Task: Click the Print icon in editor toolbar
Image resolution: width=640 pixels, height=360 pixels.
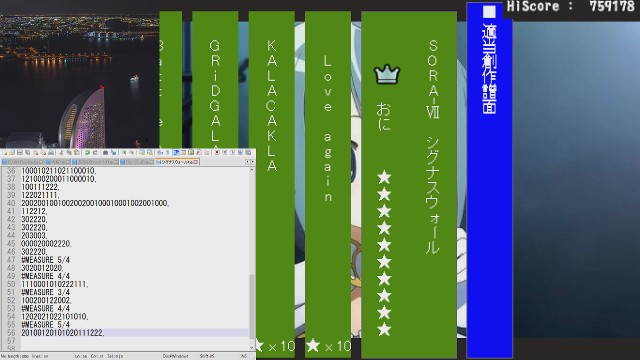Action: (x=51, y=153)
